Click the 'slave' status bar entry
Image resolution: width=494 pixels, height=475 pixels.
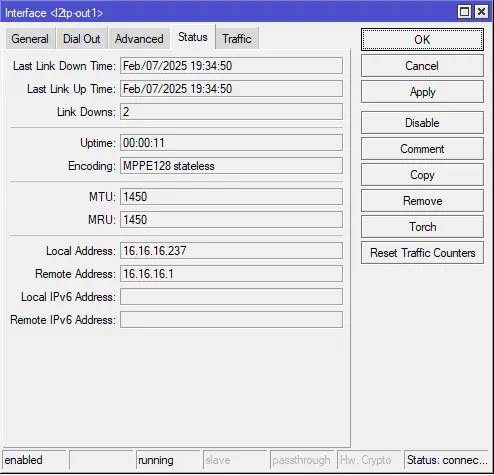(235, 460)
